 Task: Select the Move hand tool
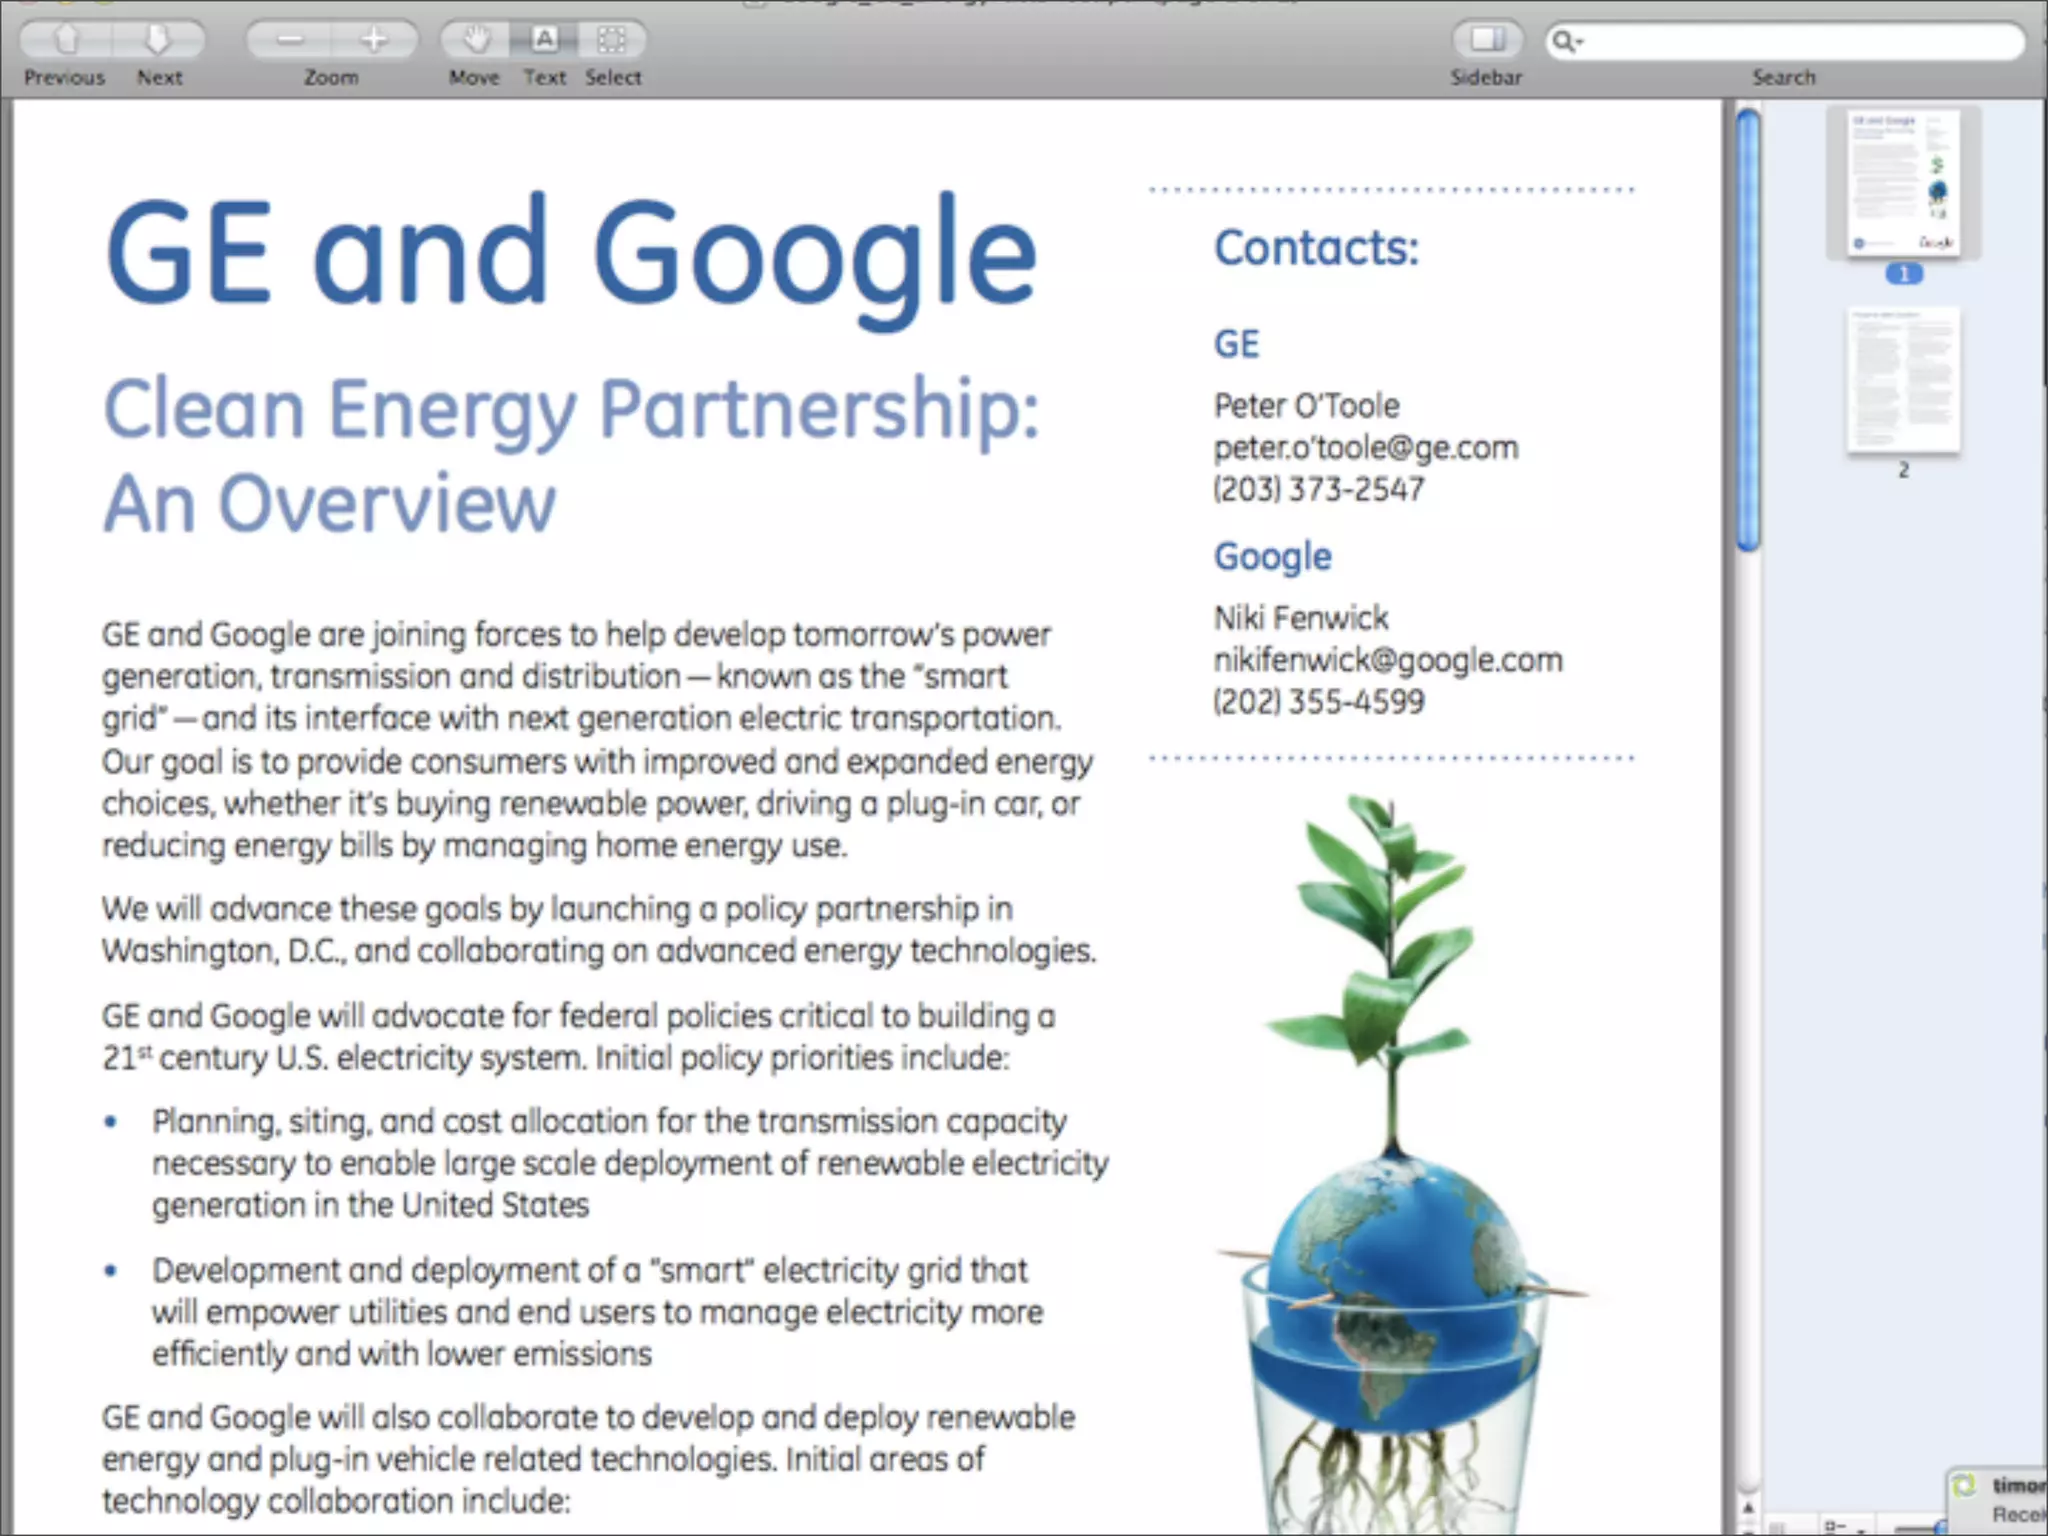point(476,40)
